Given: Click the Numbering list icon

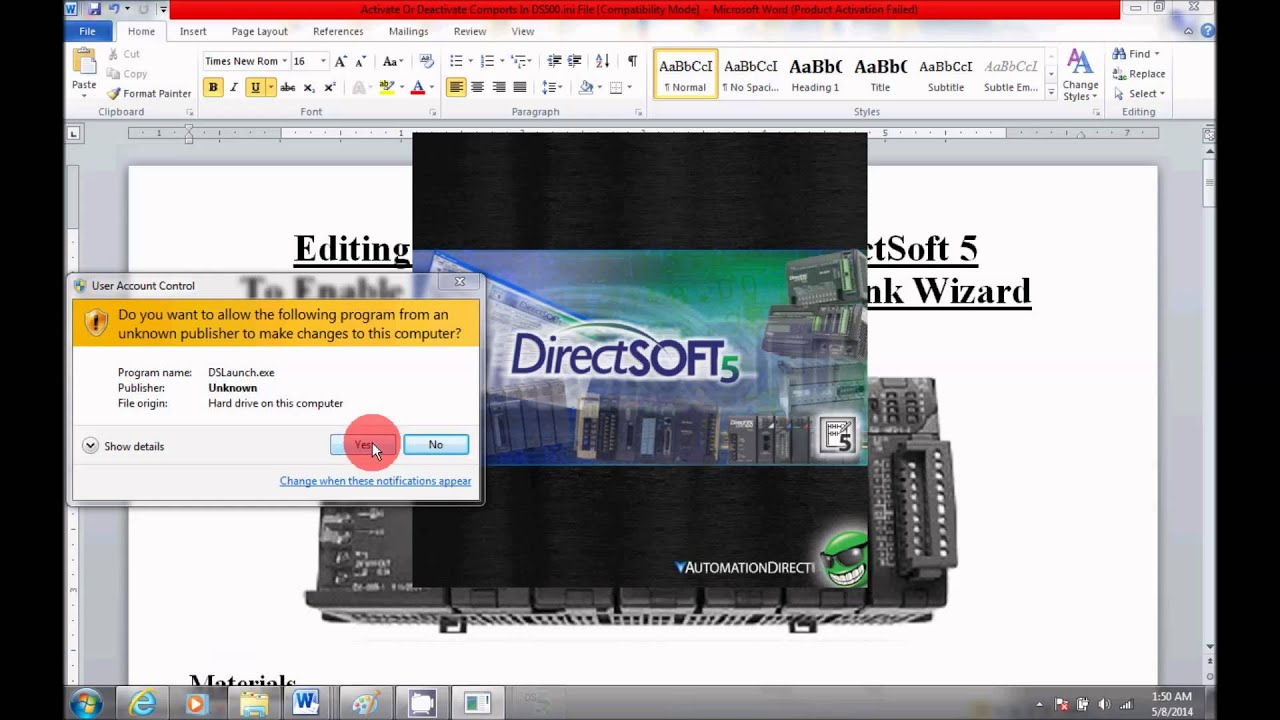Looking at the screenshot, I should [489, 61].
